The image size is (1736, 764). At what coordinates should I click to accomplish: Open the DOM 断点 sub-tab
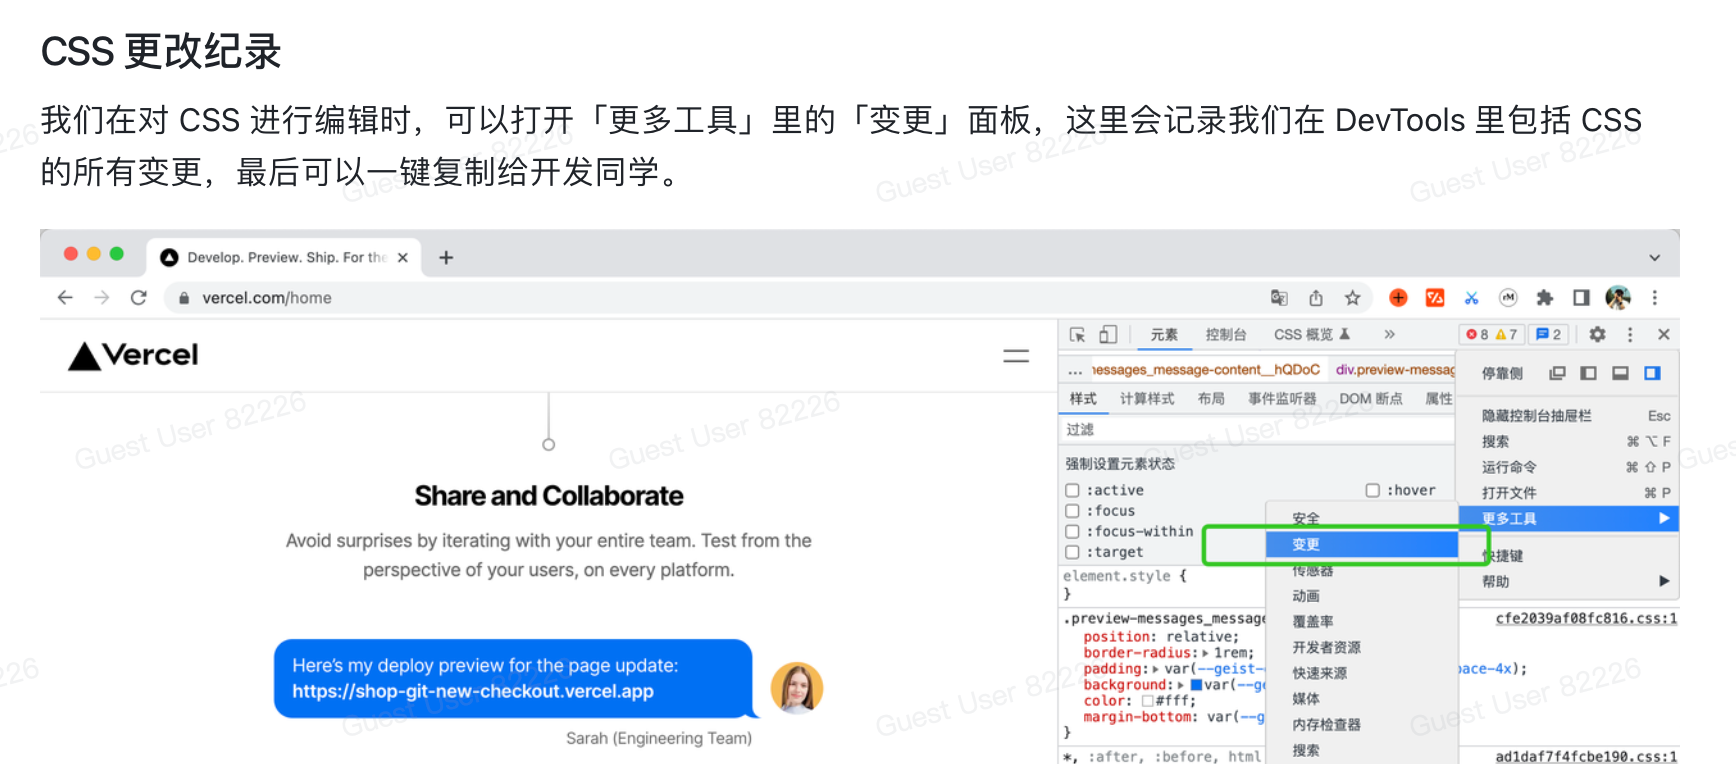pyautogui.click(x=1371, y=399)
